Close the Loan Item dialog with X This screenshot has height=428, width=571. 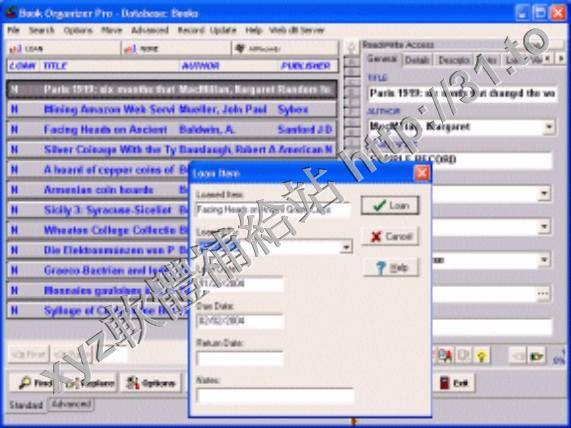pos(422,173)
